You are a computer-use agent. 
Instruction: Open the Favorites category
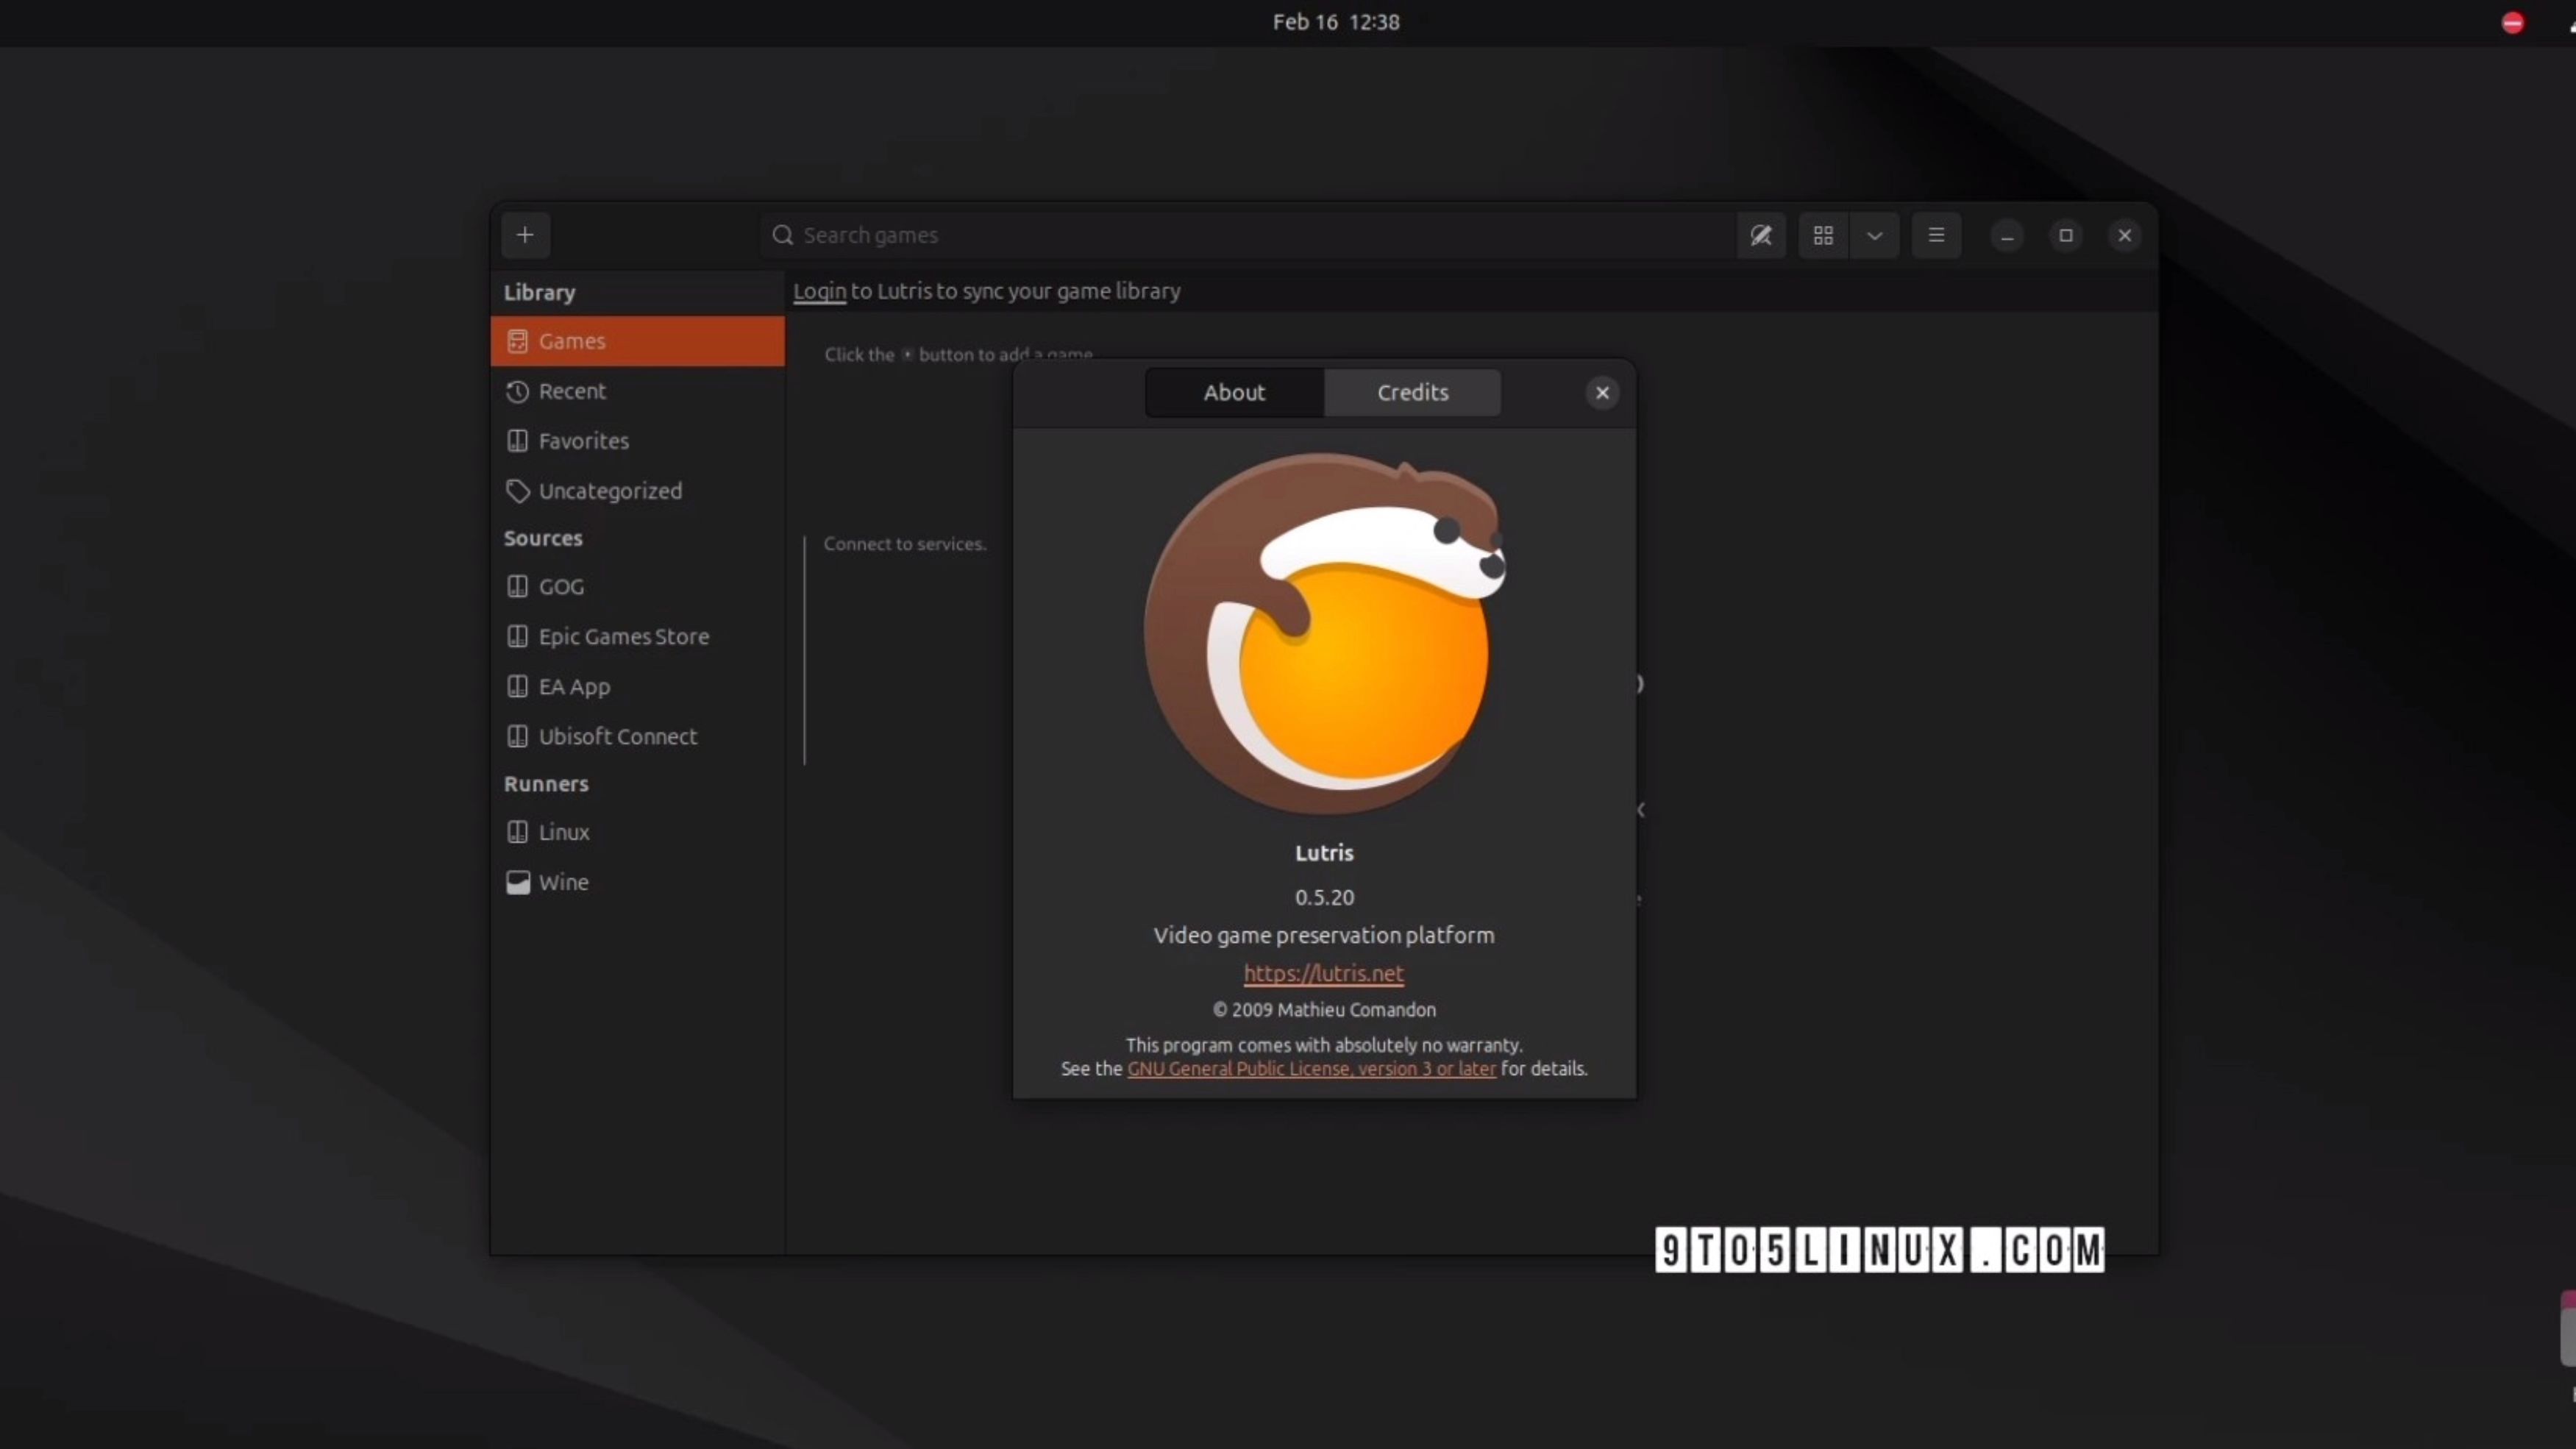(x=583, y=441)
